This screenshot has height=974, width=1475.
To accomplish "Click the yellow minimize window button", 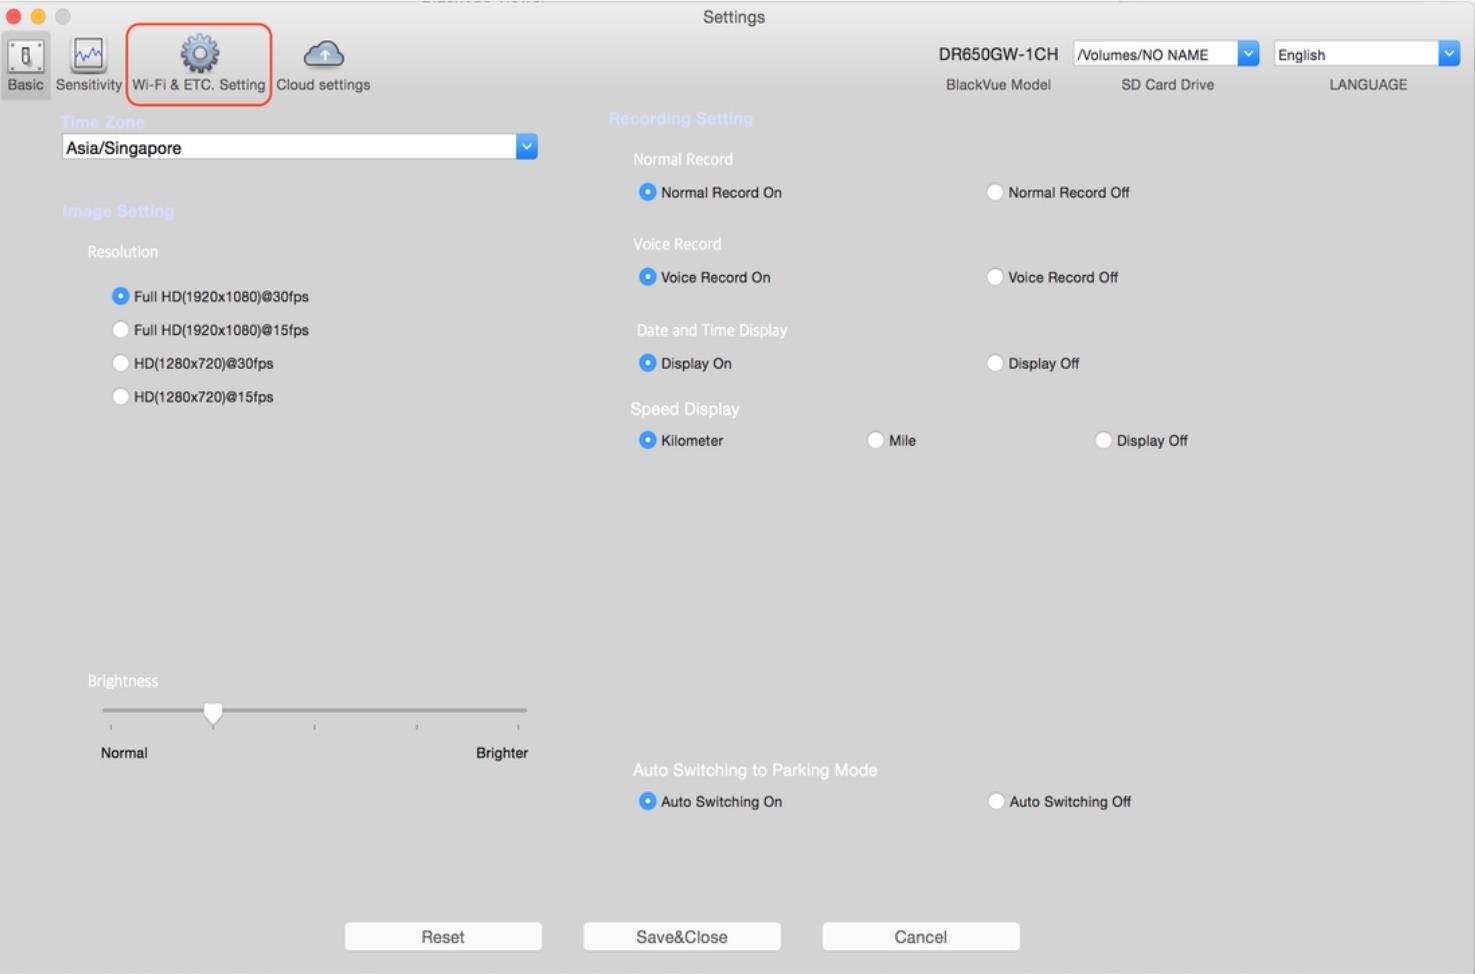I will (x=38, y=16).
